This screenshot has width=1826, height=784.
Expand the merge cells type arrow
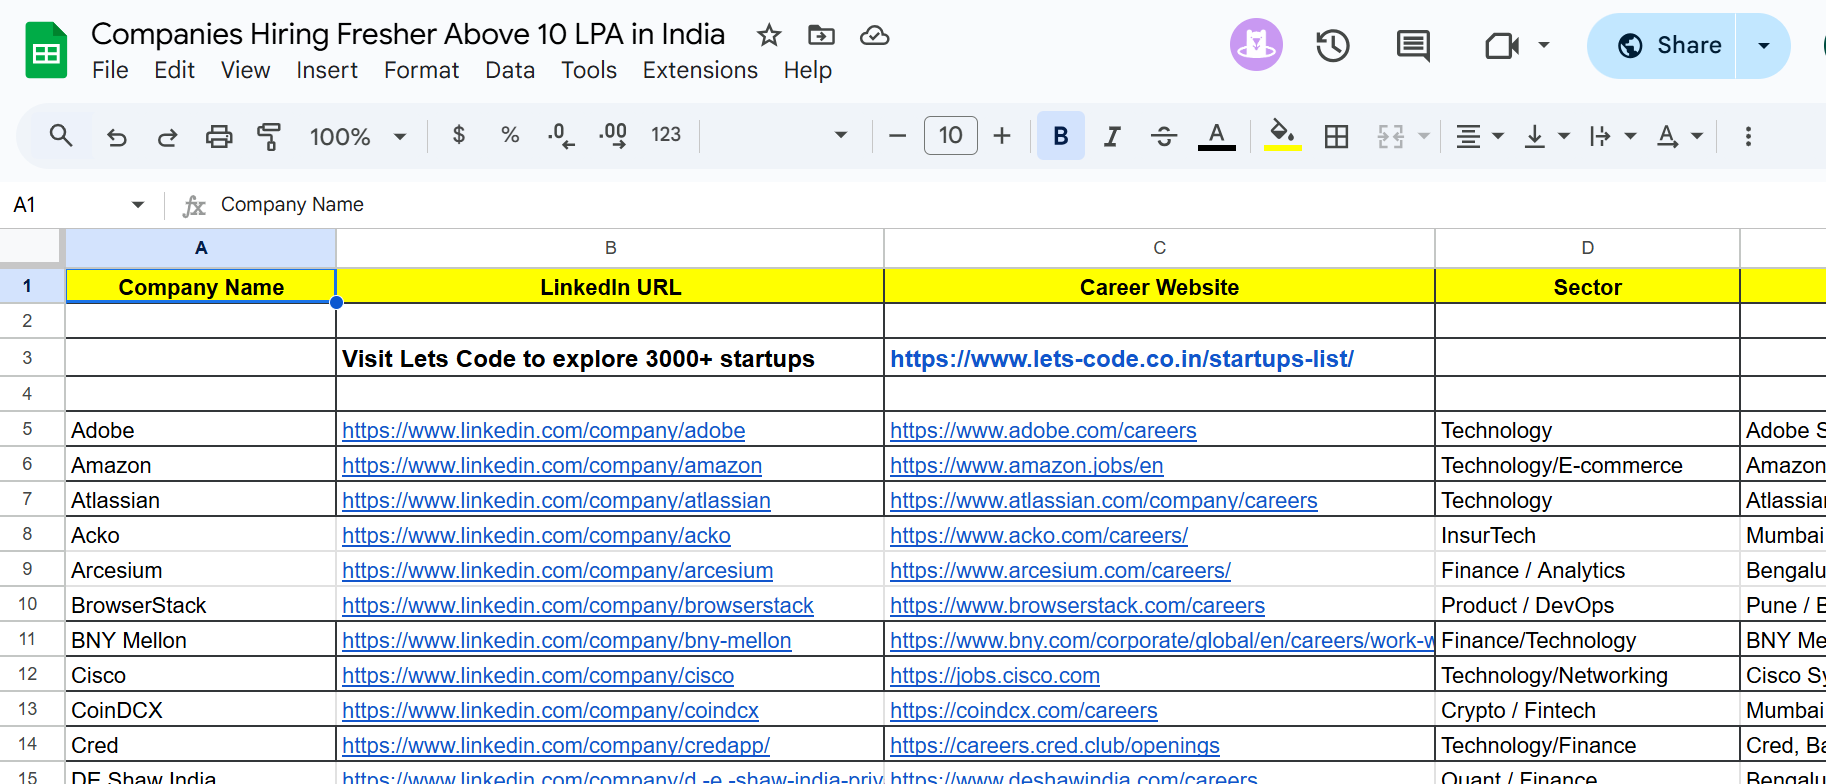(x=1424, y=136)
